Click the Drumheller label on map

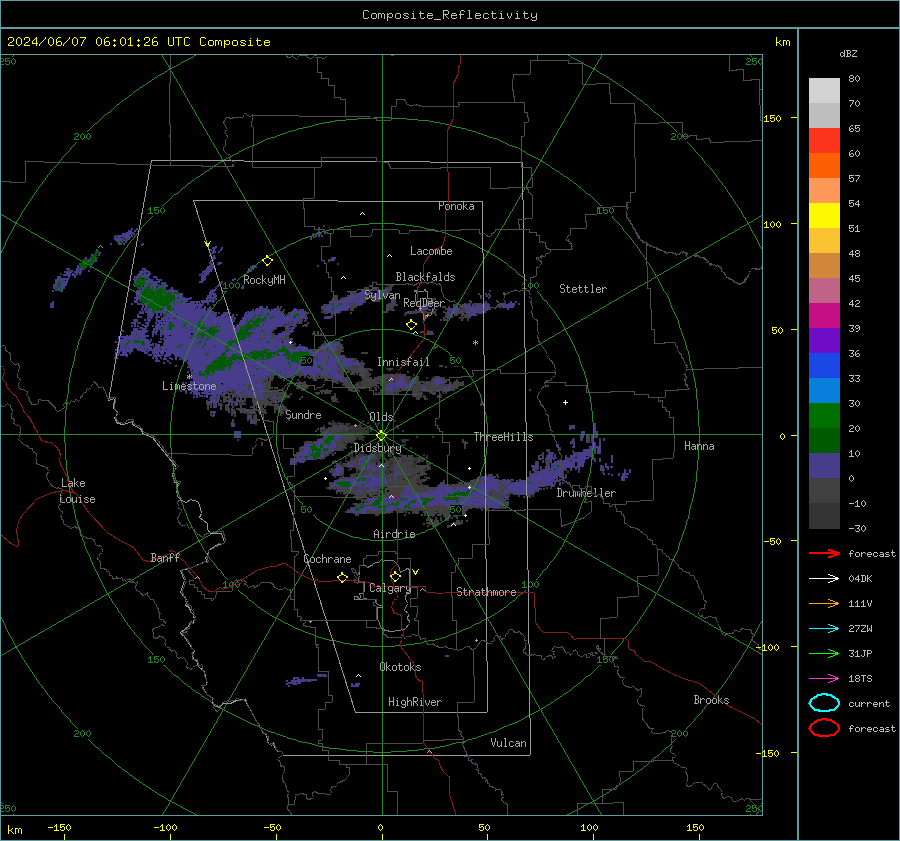586,493
